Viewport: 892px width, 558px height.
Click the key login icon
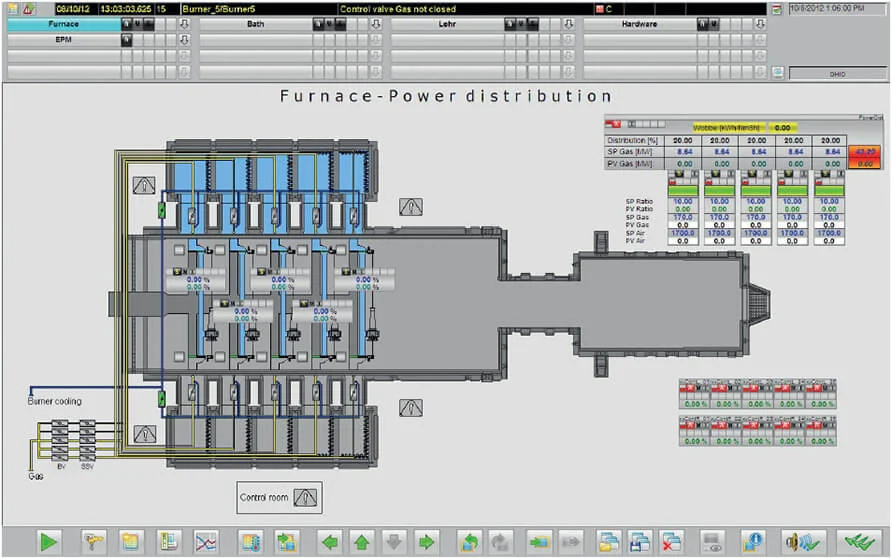pyautogui.click(x=93, y=542)
